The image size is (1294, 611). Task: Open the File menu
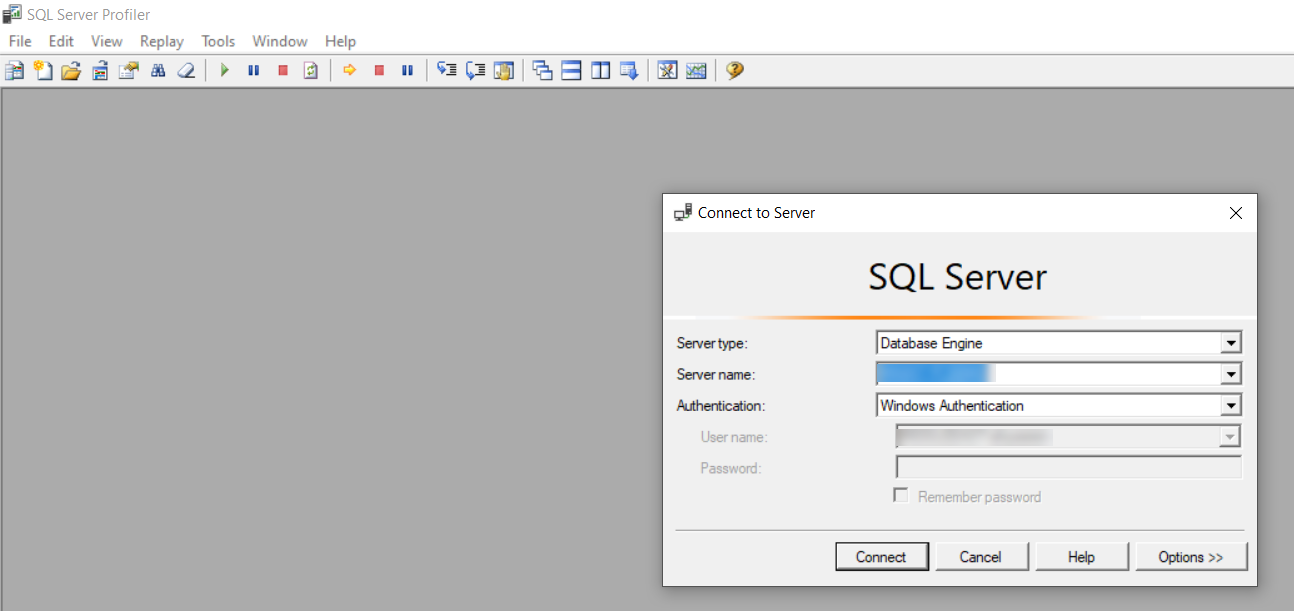20,41
